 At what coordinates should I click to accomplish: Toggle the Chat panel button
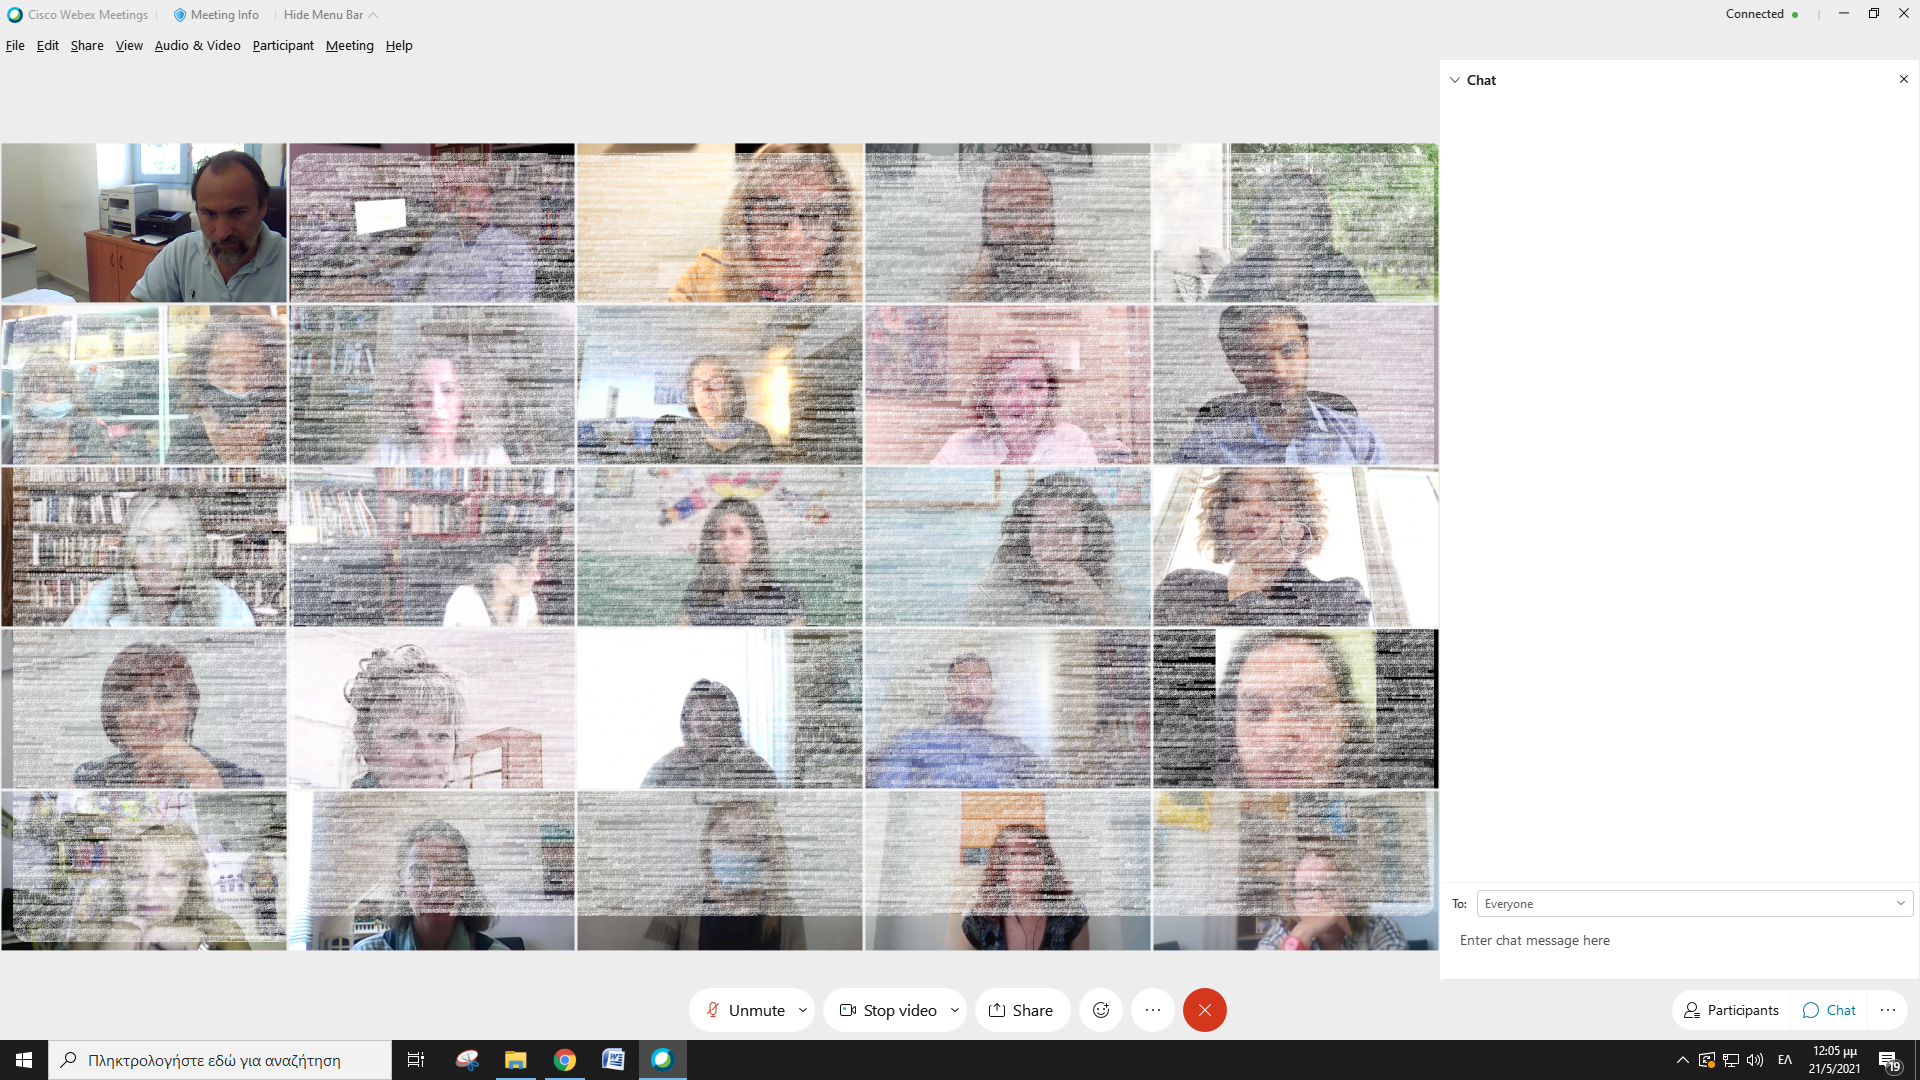1829,1010
